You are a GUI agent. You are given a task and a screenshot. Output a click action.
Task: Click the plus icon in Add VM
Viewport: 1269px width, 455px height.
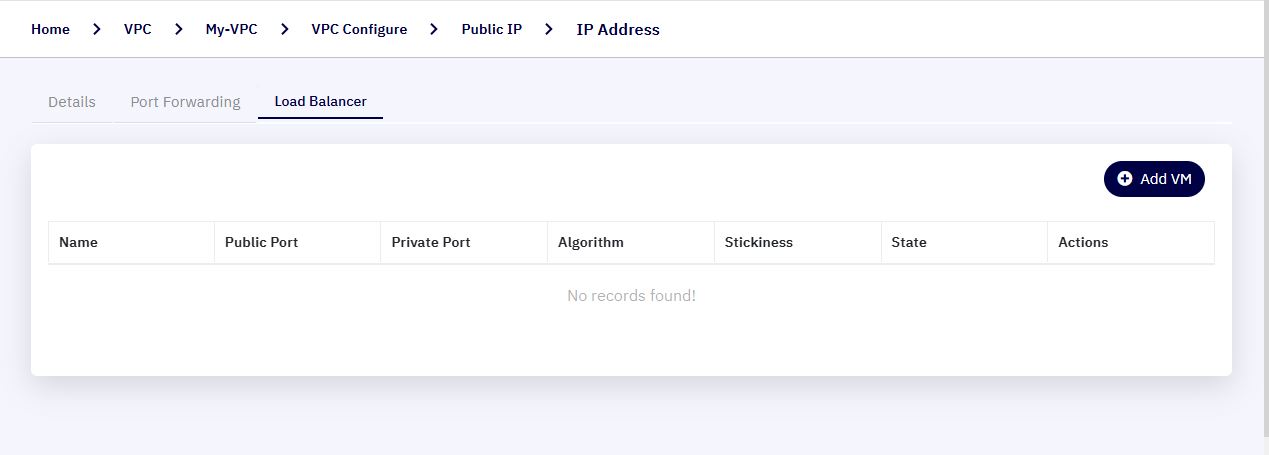(1125, 179)
